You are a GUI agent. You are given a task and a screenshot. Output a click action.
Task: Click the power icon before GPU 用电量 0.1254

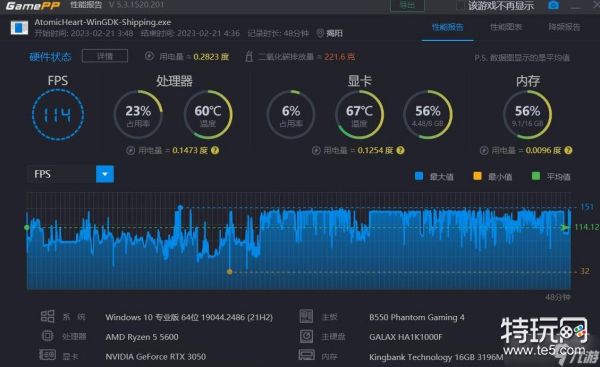[x=316, y=150]
